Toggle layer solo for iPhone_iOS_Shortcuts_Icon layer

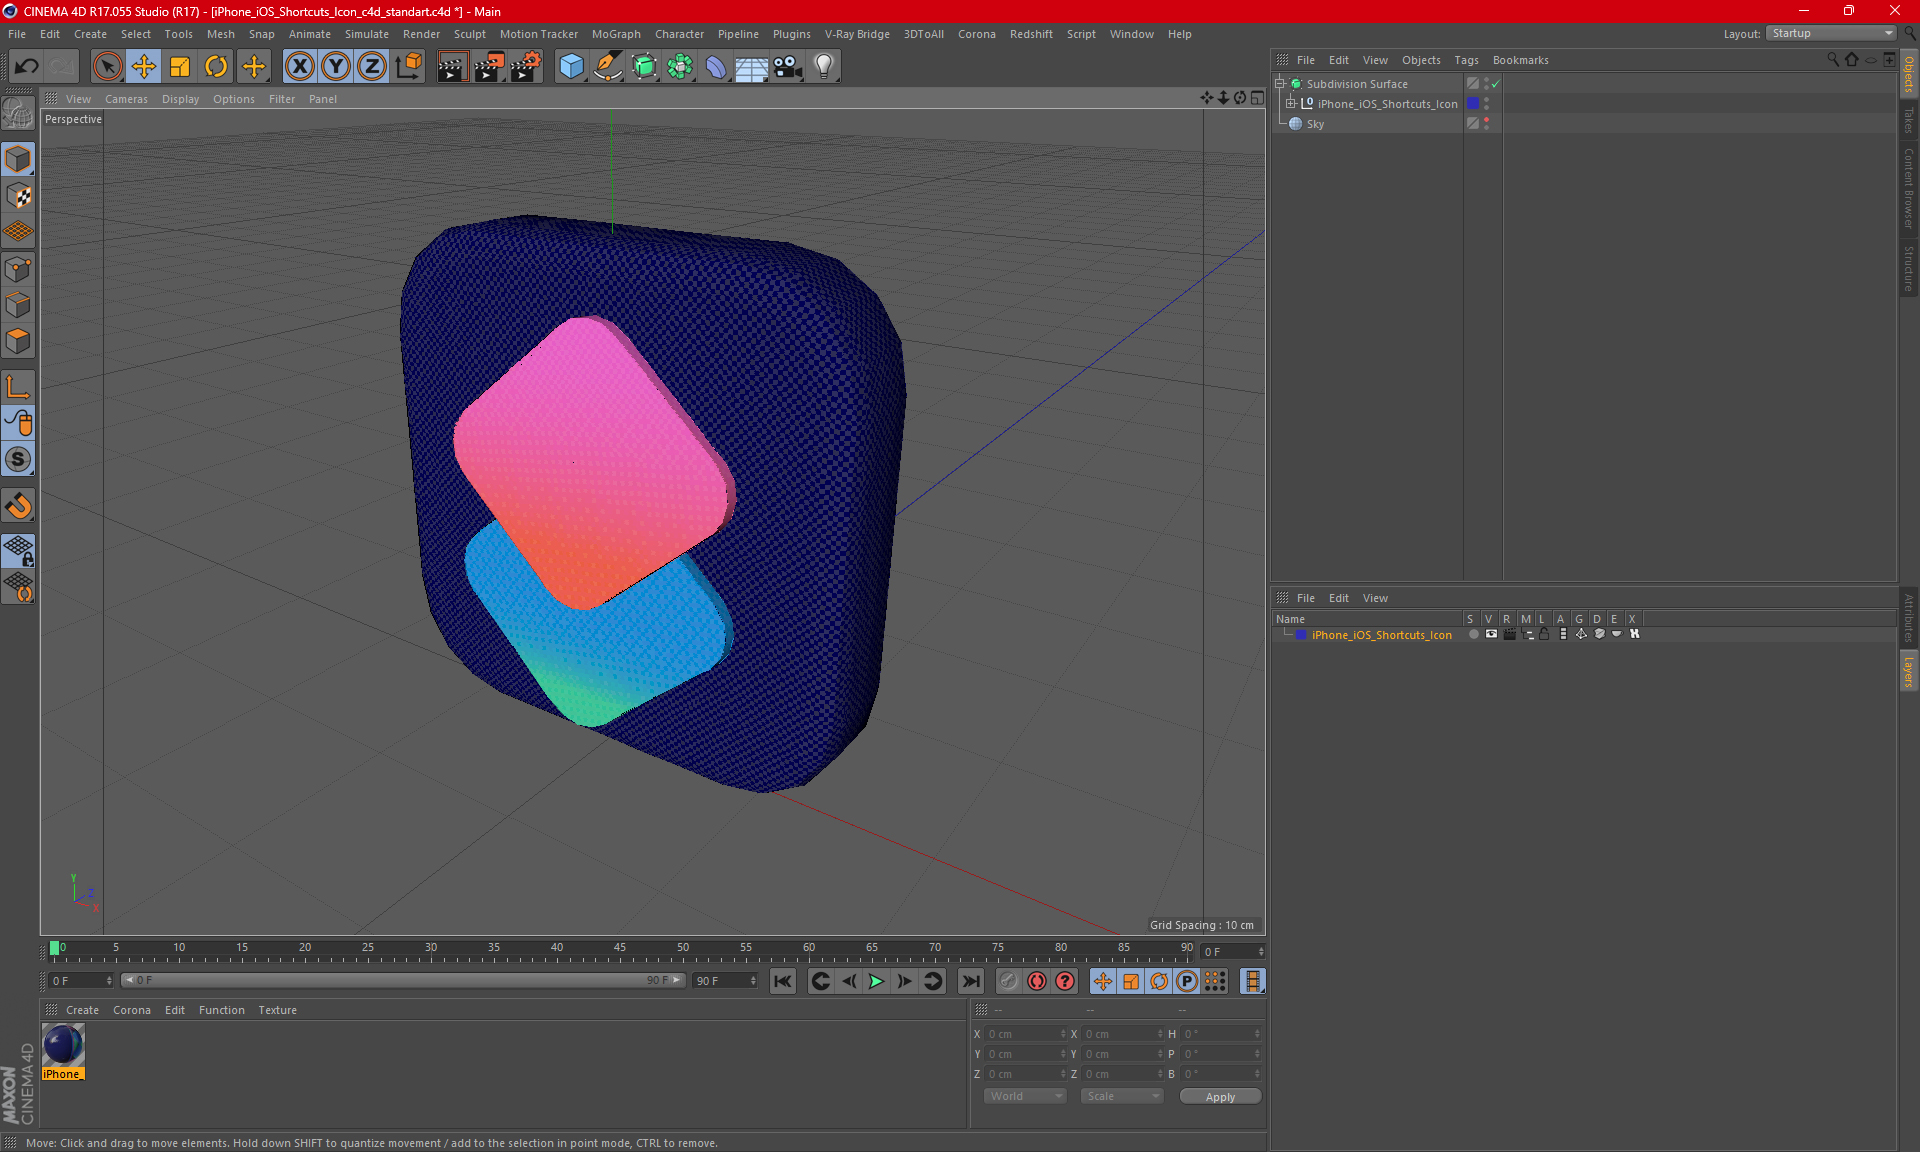[x=1474, y=634]
